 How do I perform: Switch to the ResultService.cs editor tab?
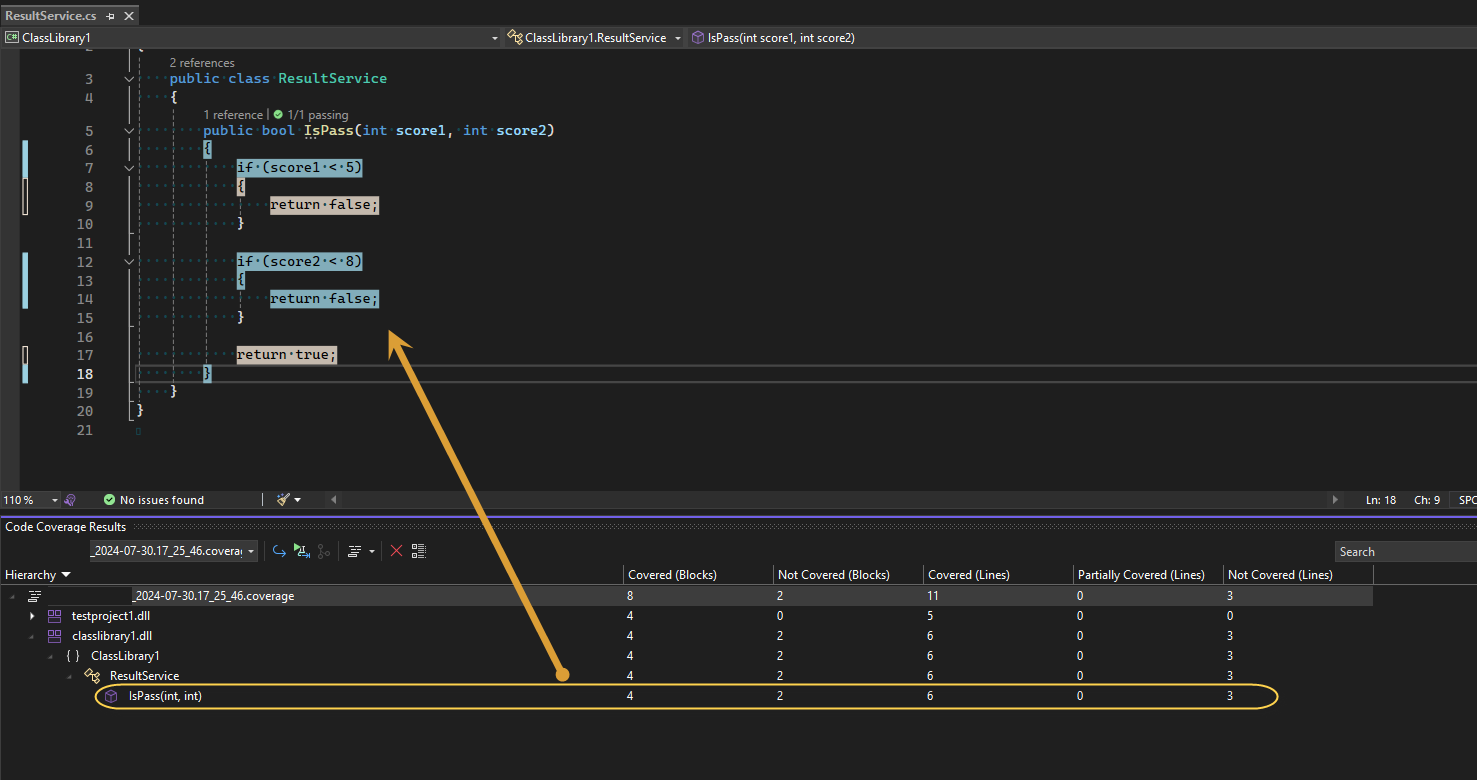50,16
